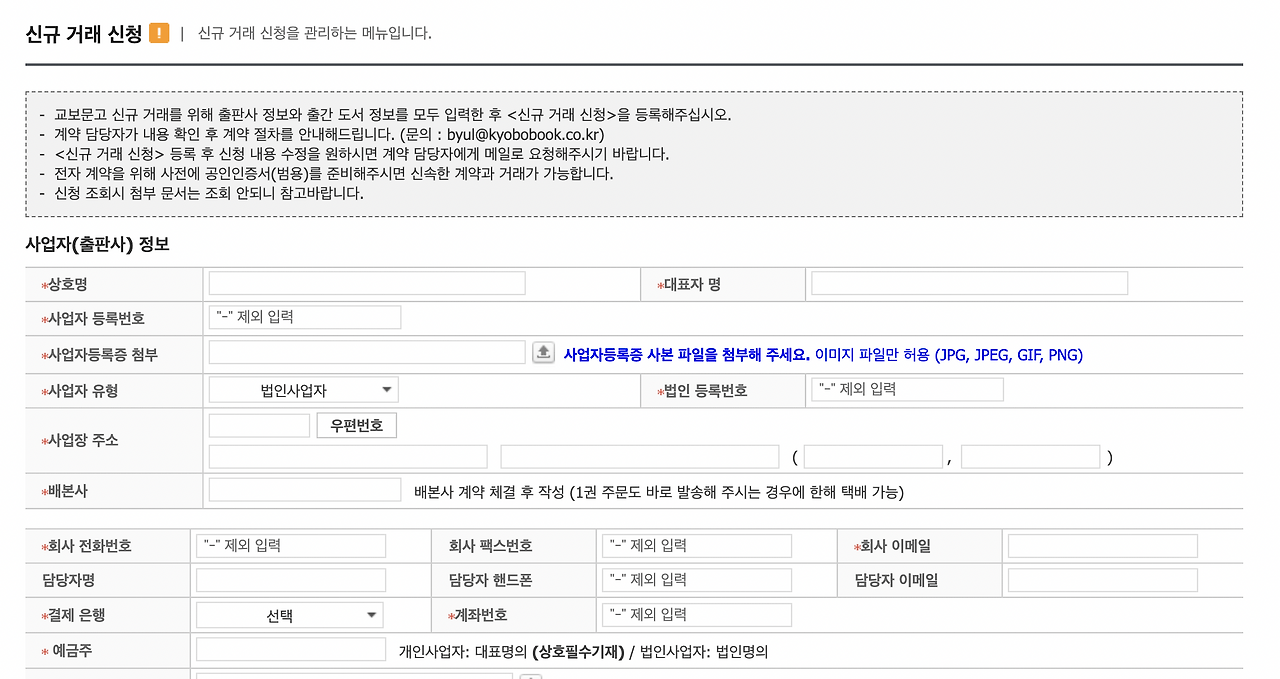This screenshot has width=1280, height=679.
Task: Click the 우편번호 postal code button
Action: tap(356, 424)
